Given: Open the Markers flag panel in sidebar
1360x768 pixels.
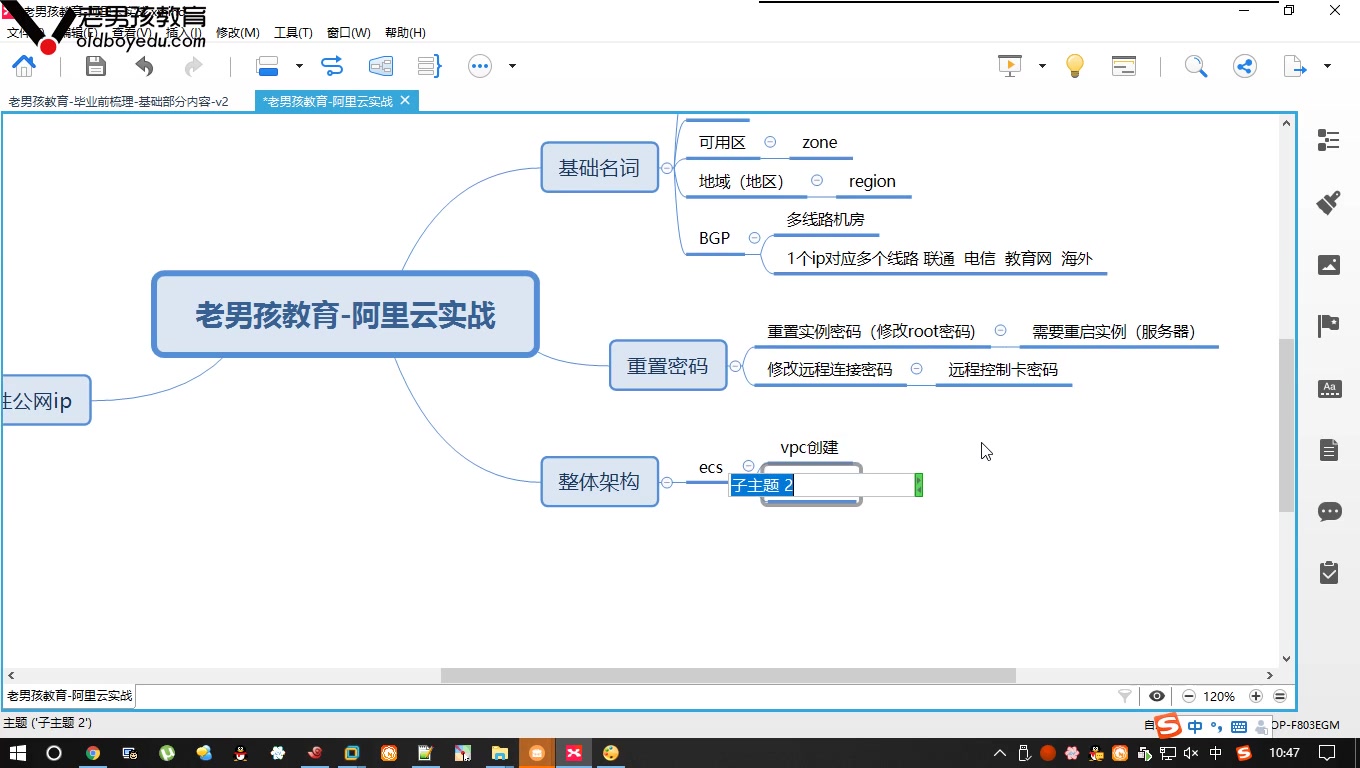Looking at the screenshot, I should tap(1329, 326).
